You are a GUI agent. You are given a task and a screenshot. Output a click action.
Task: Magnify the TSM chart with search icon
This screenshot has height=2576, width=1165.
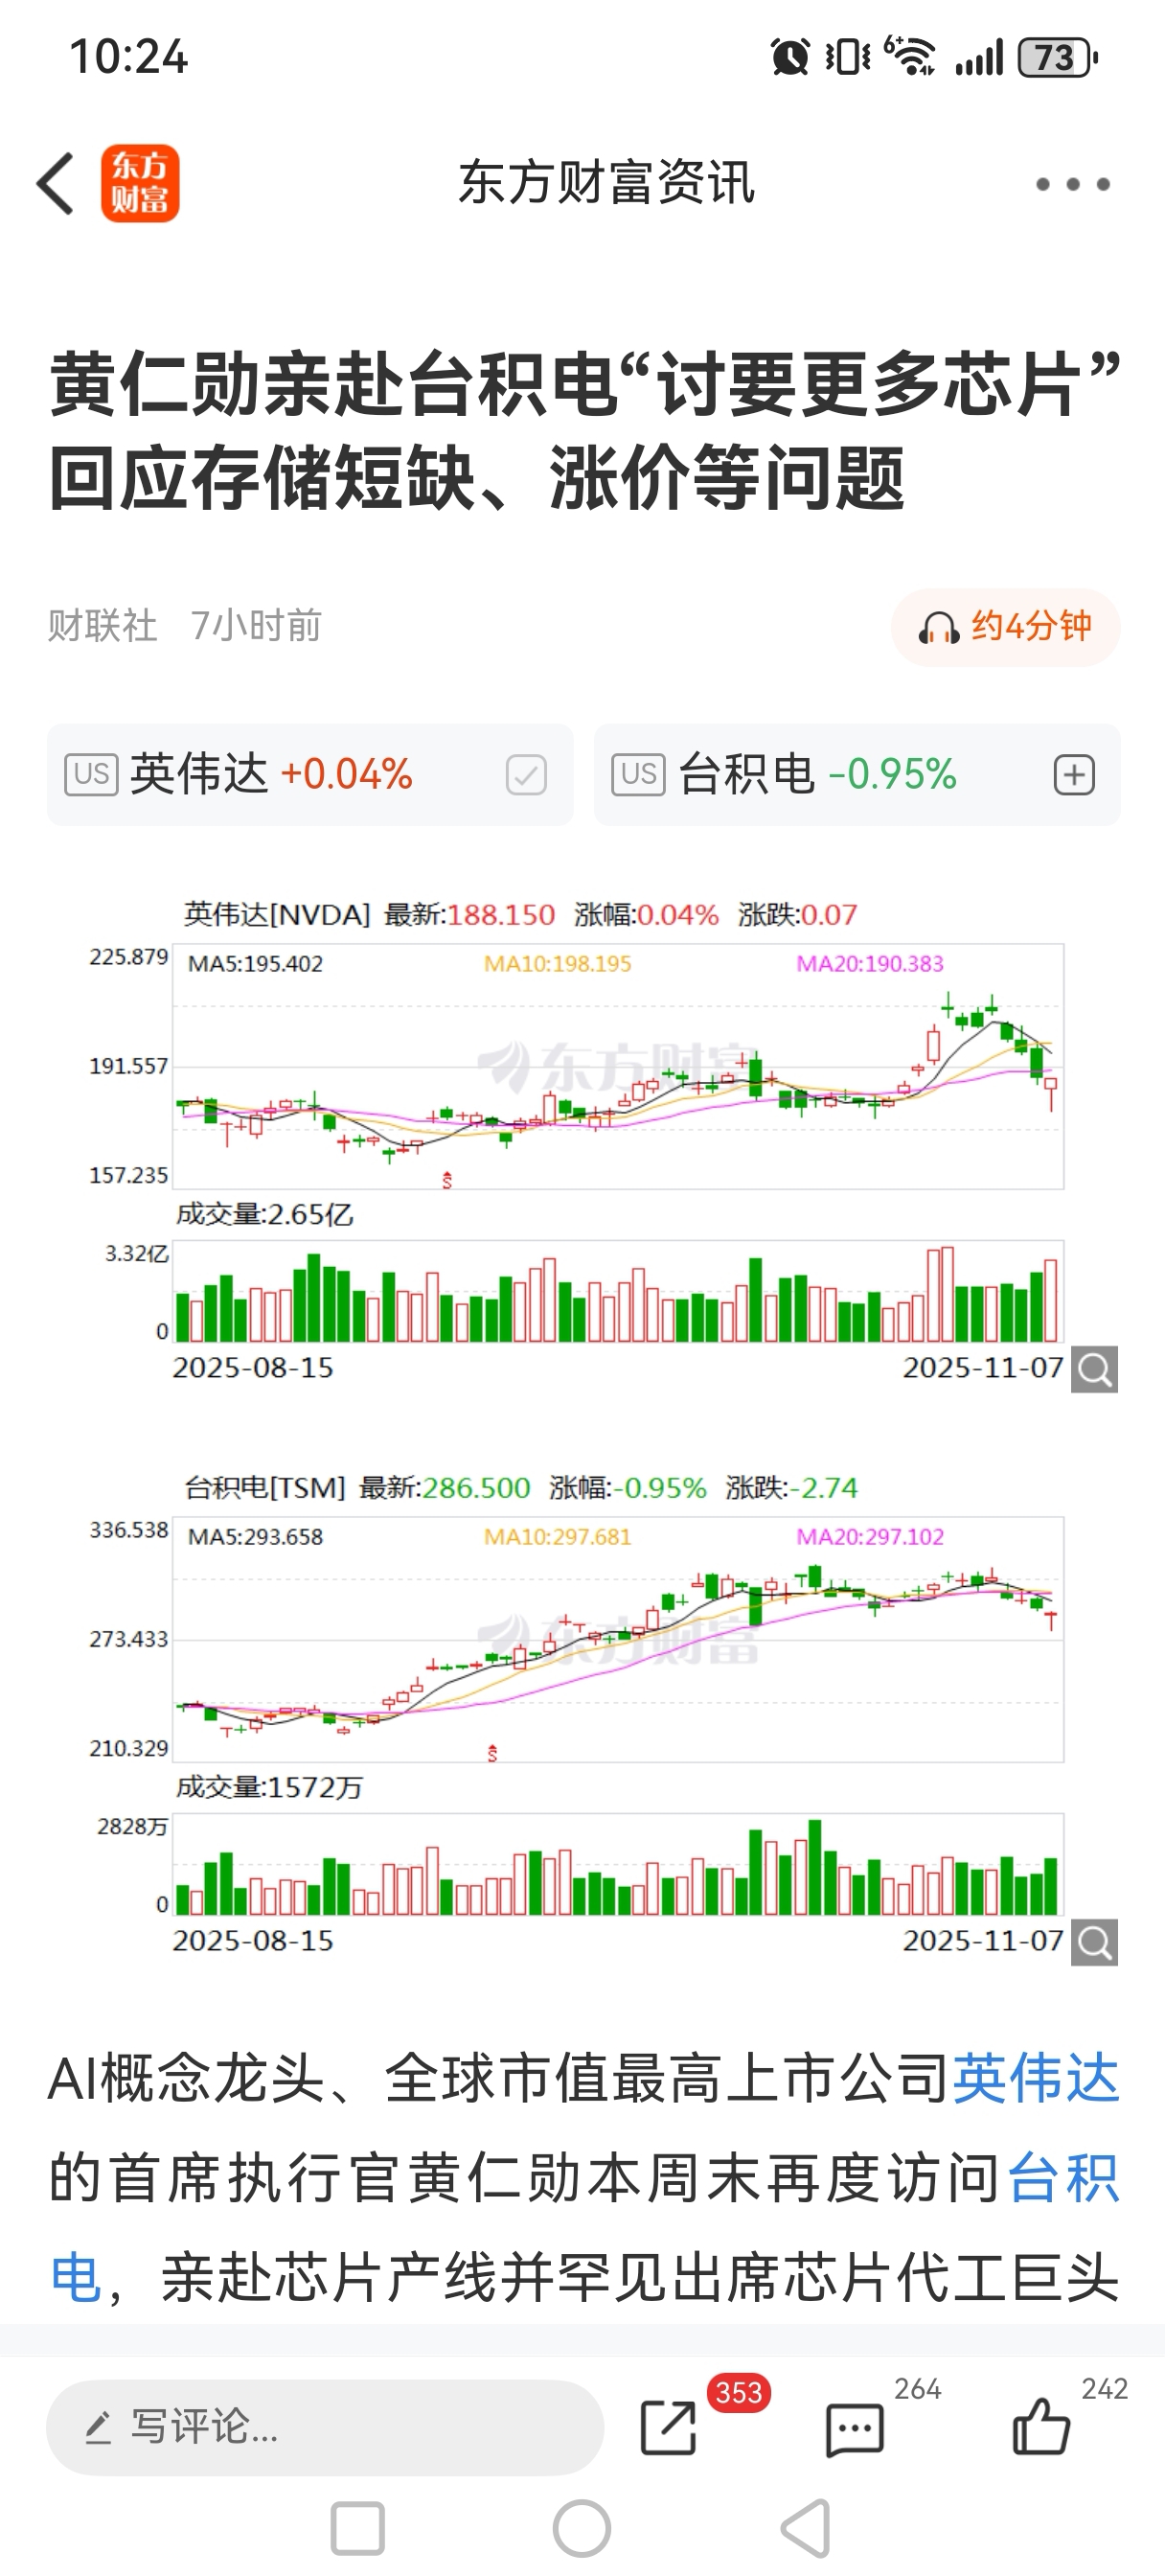1094,1942
